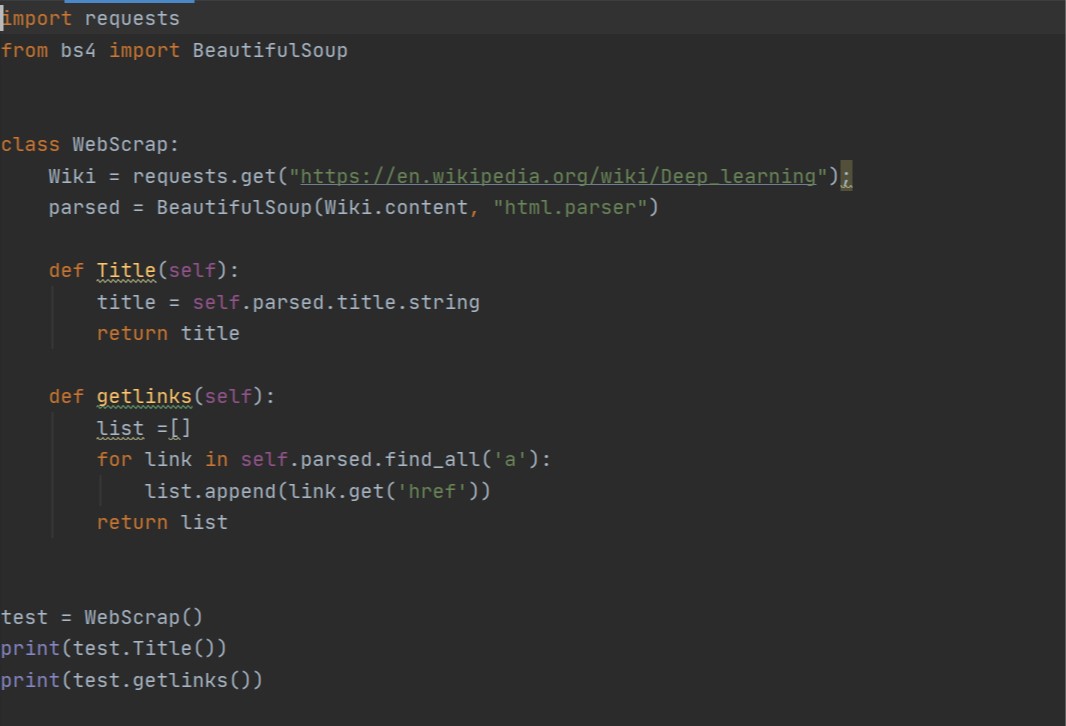
Task: Click 'self.parsed.title.string' expression
Action: (336, 302)
